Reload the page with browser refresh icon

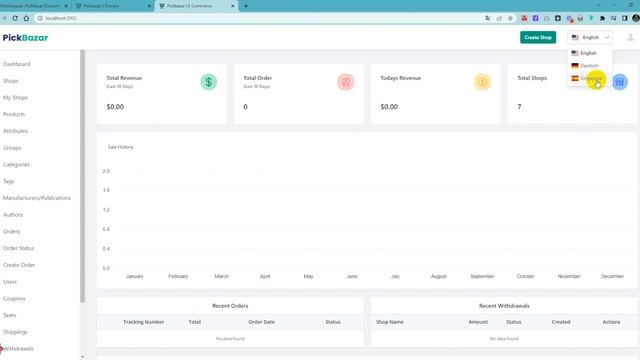15,18
